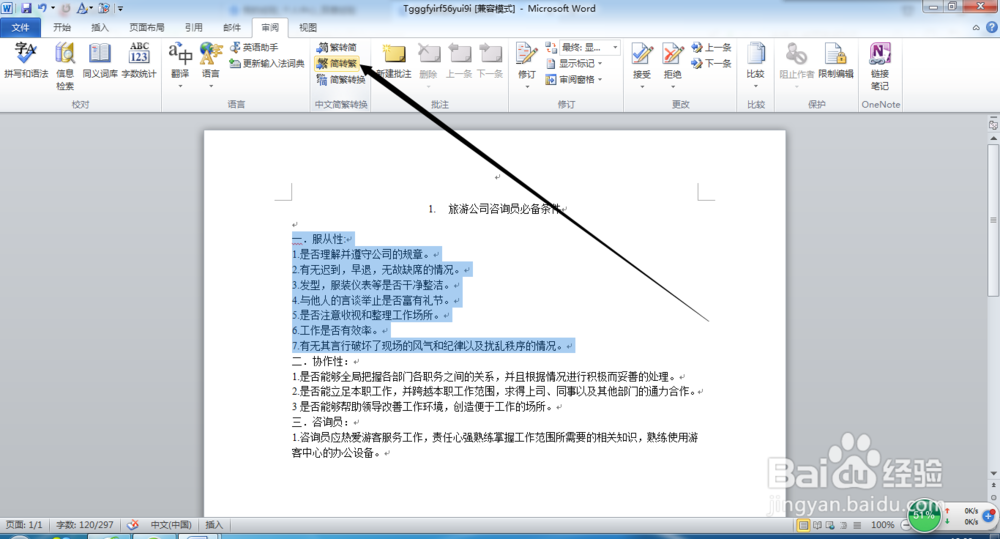Click the heading text 旅游公司咨询员必备条件
Viewport: 1000px width, 539px height.
click(504, 209)
